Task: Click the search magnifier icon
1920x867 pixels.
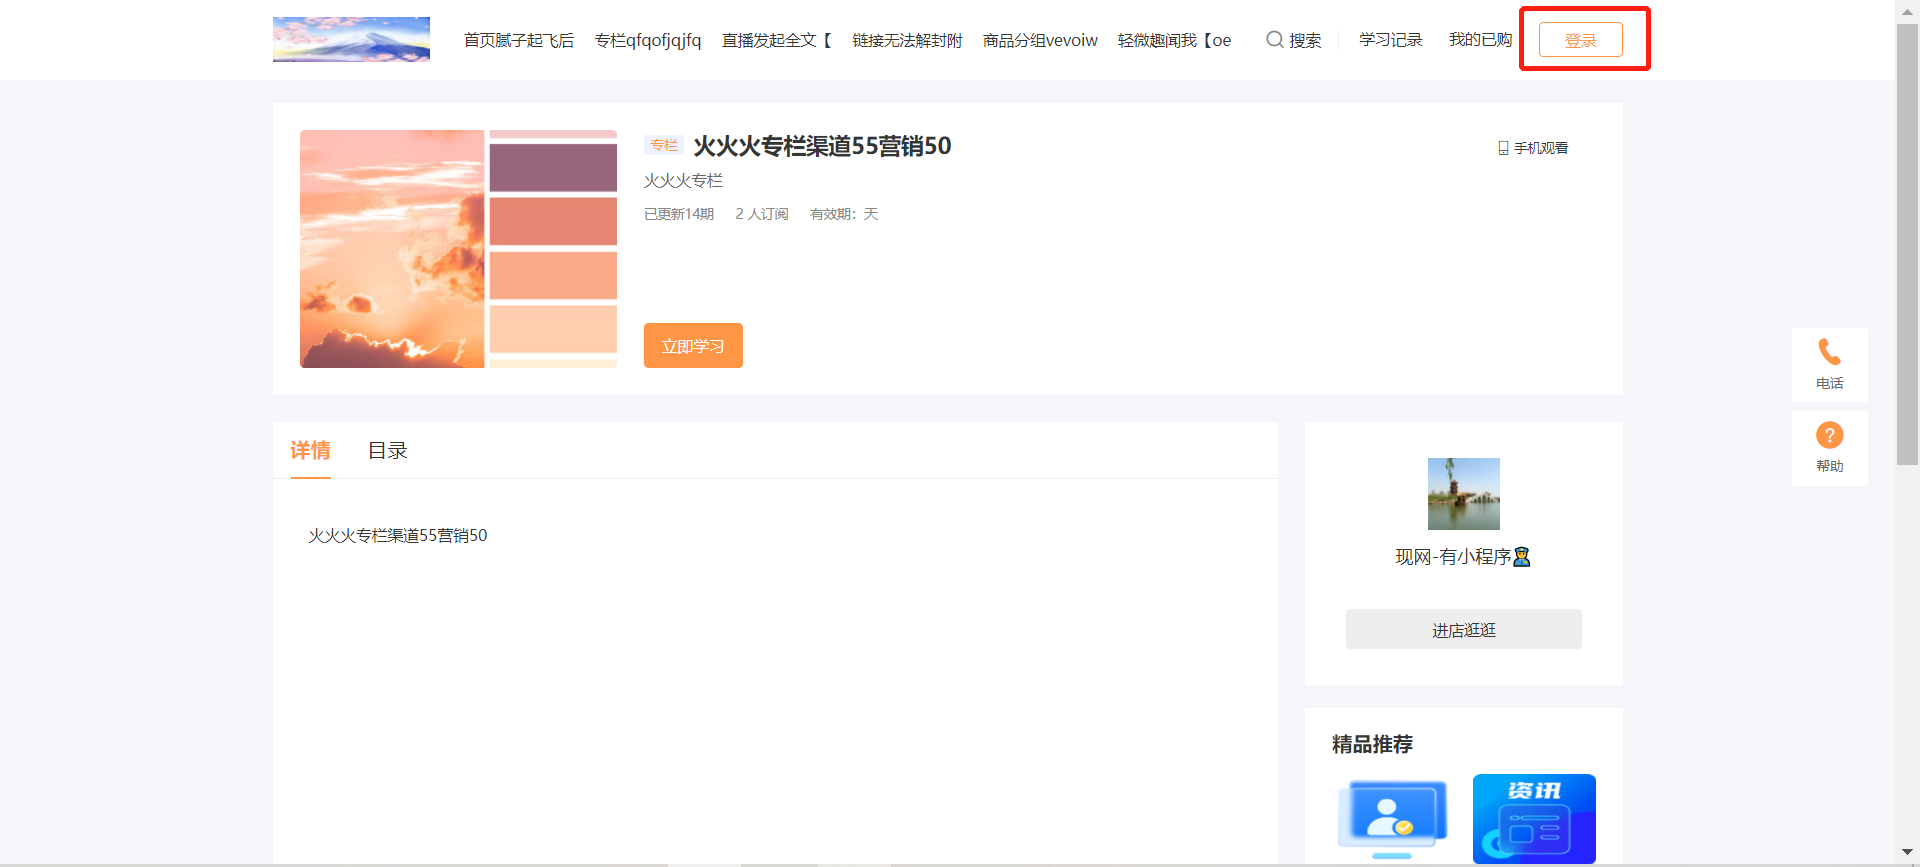Action: click(x=1274, y=40)
